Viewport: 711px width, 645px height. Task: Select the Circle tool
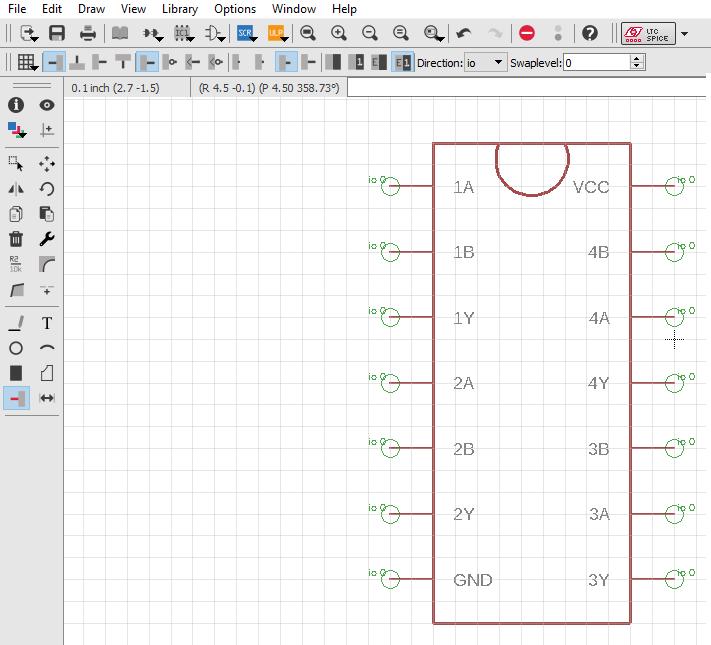[16, 348]
